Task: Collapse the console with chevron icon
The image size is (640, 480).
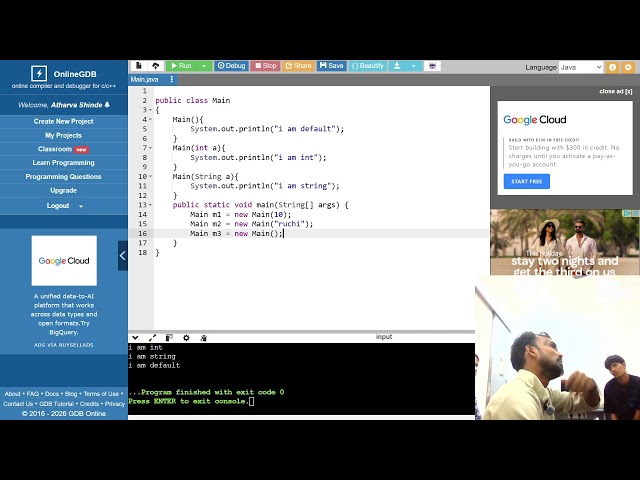Action: click(136, 338)
